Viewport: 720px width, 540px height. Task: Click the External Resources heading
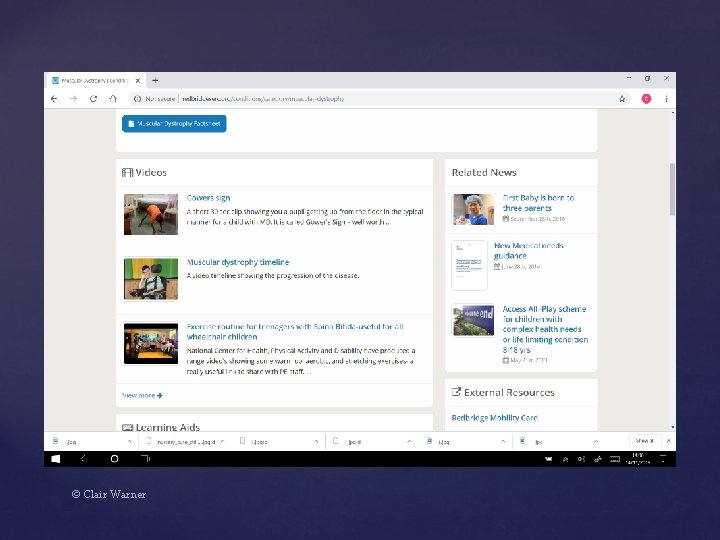(x=503, y=393)
